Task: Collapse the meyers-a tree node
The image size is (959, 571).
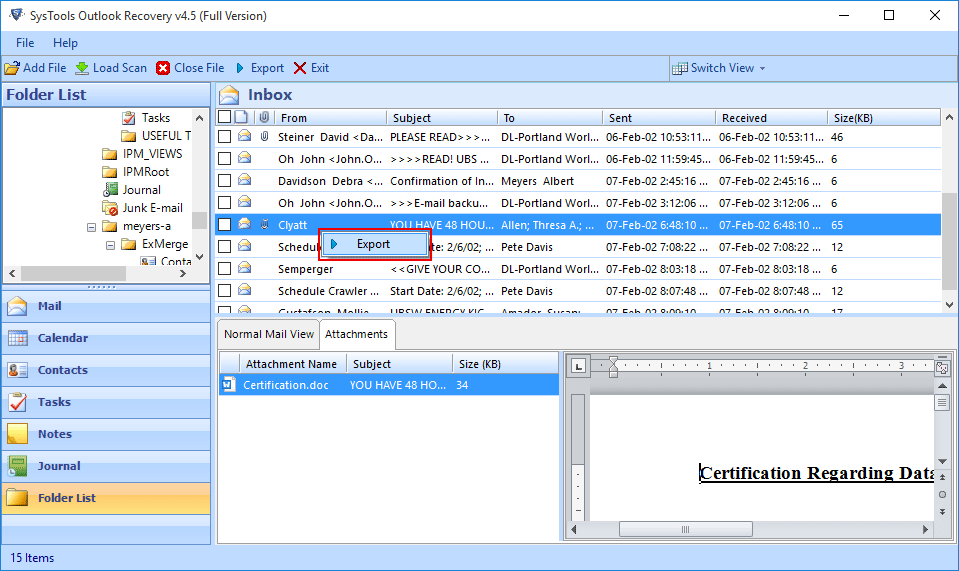Action: click(91, 227)
